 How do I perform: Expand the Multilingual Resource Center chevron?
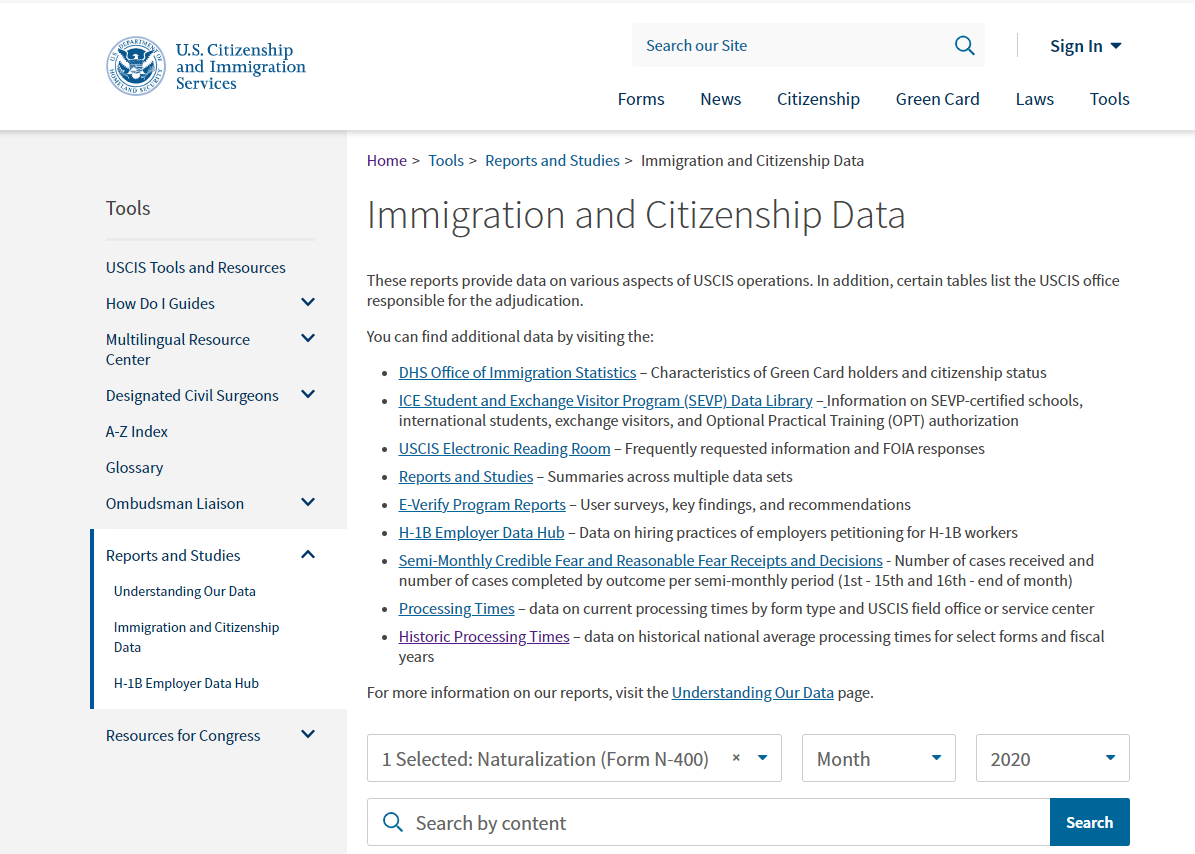coord(308,338)
